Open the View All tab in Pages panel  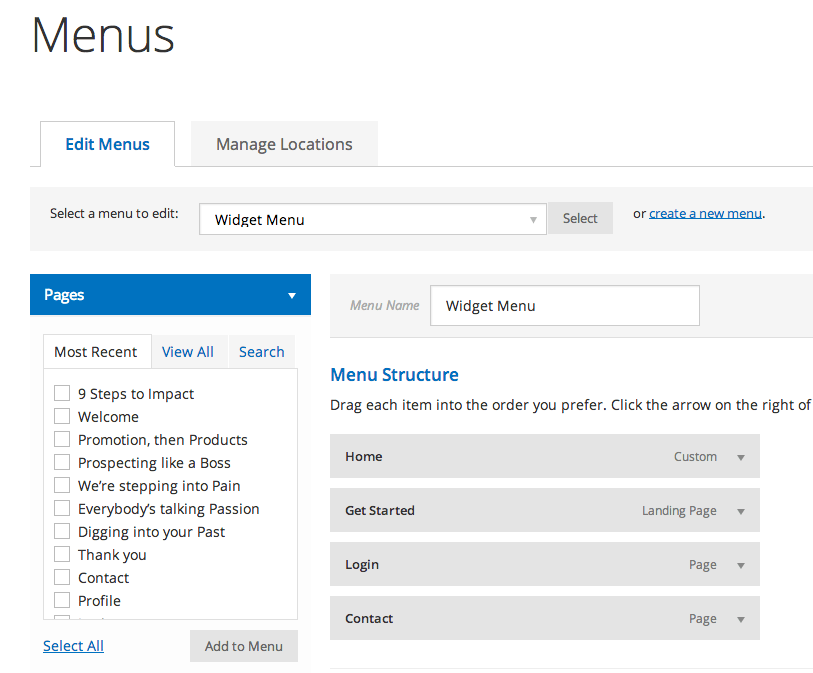(x=188, y=351)
